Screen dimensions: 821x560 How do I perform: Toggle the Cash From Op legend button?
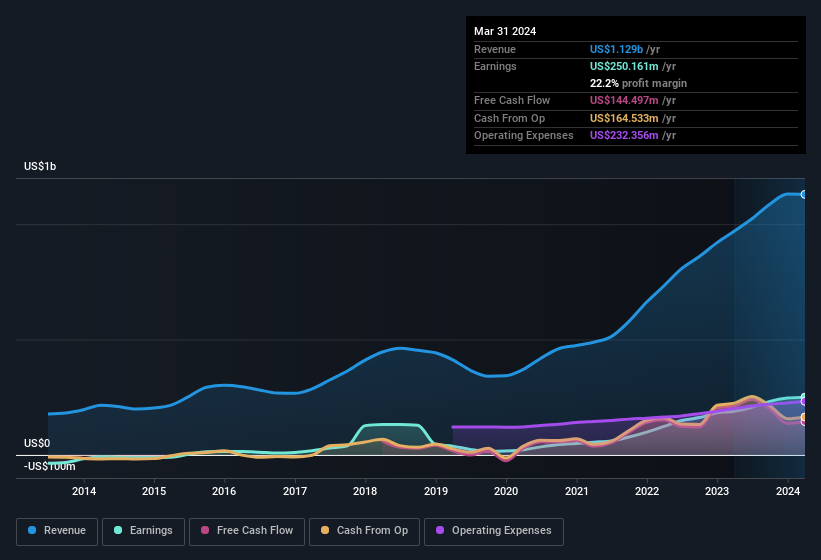click(x=364, y=531)
